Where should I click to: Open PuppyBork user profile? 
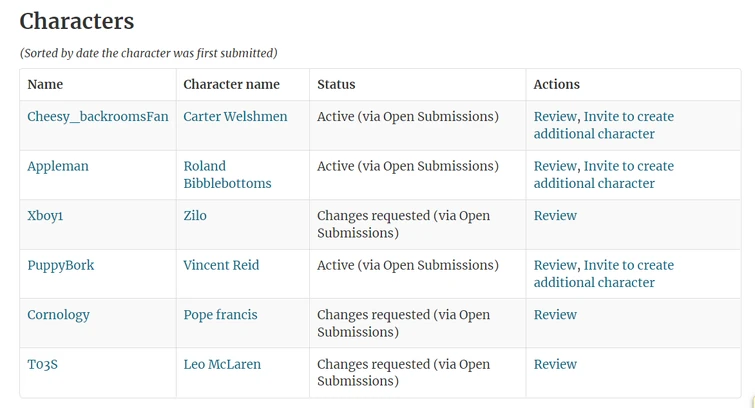coord(61,265)
